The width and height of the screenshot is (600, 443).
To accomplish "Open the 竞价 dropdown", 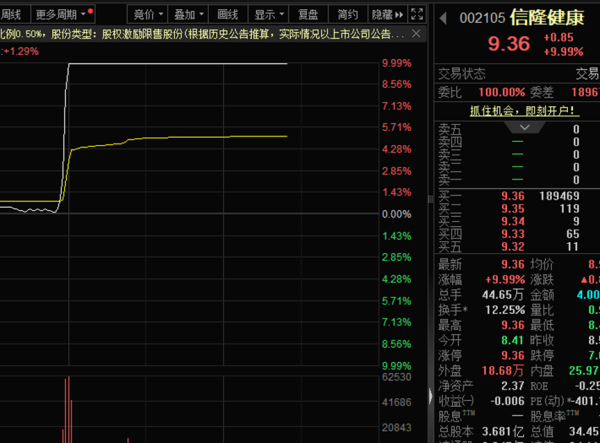I will 148,15.
